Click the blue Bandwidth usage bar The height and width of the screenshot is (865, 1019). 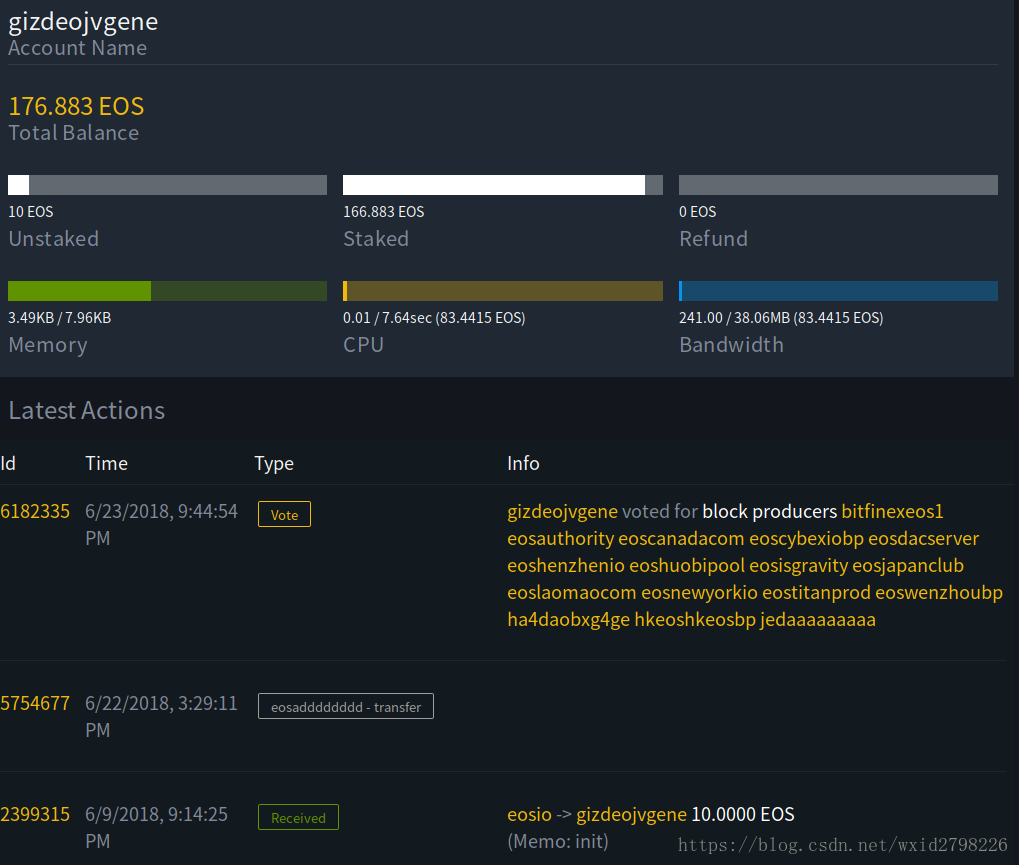point(838,291)
